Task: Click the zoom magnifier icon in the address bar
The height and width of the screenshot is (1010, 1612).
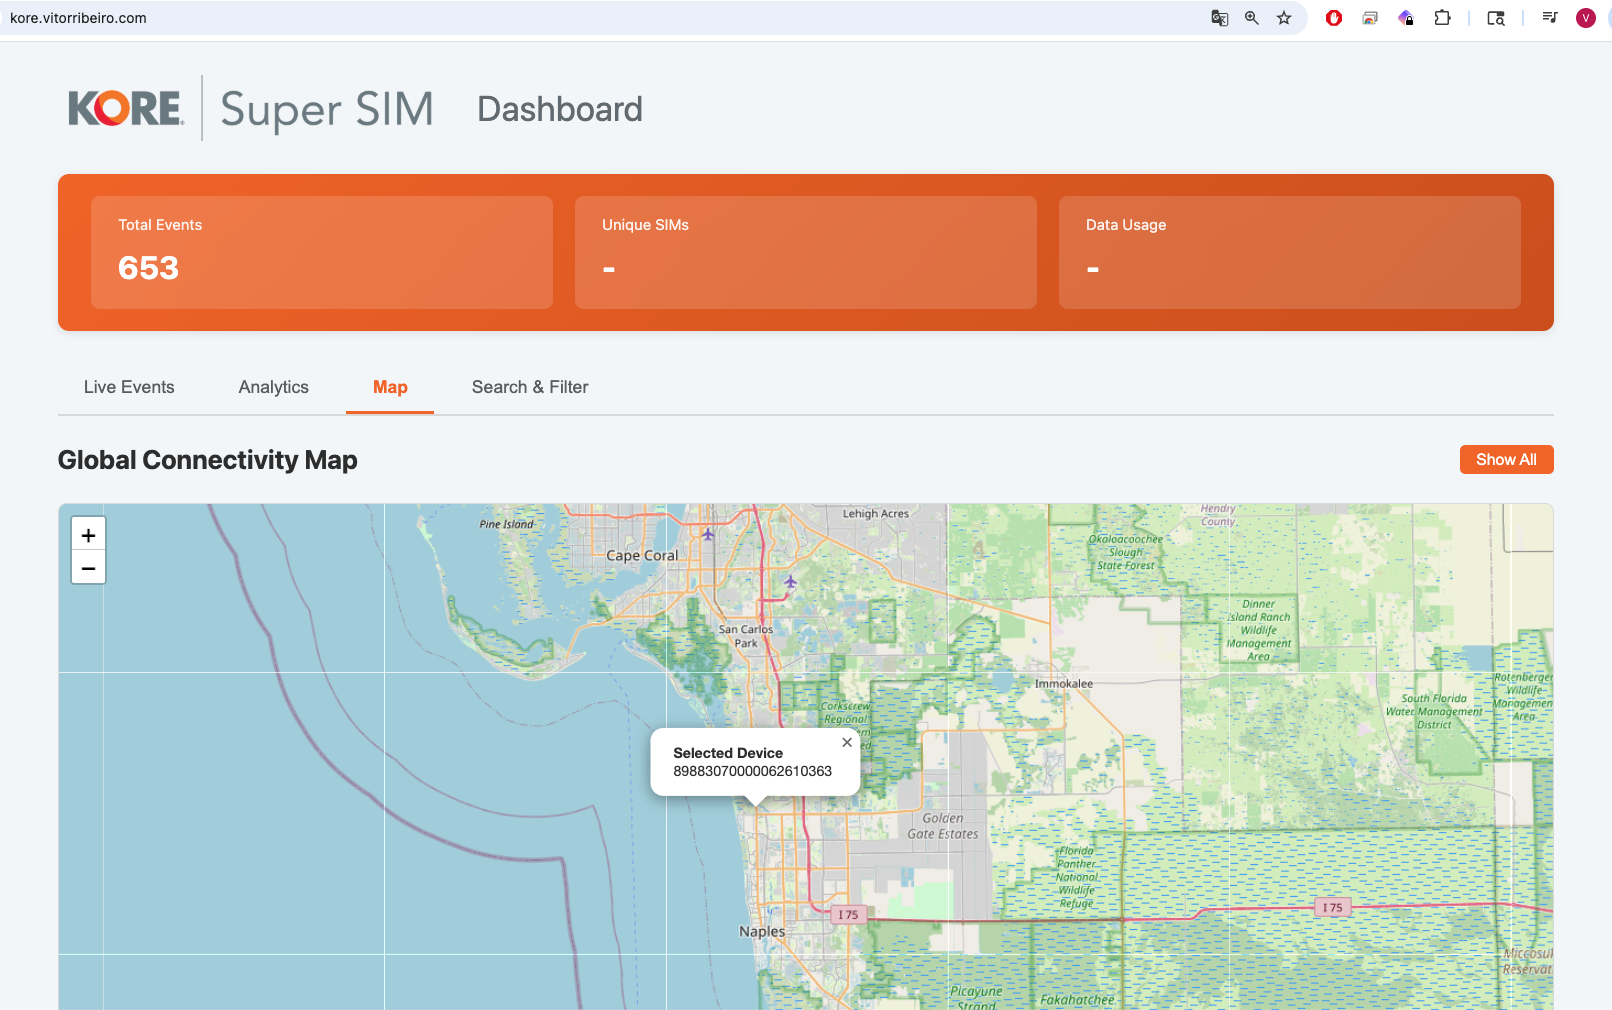Action: click(1250, 18)
